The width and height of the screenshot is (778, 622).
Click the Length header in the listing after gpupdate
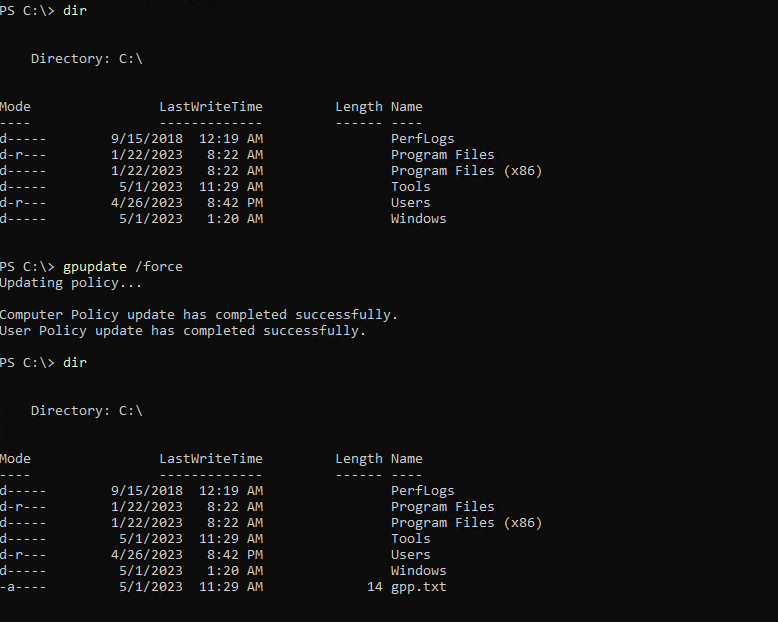[359, 459]
